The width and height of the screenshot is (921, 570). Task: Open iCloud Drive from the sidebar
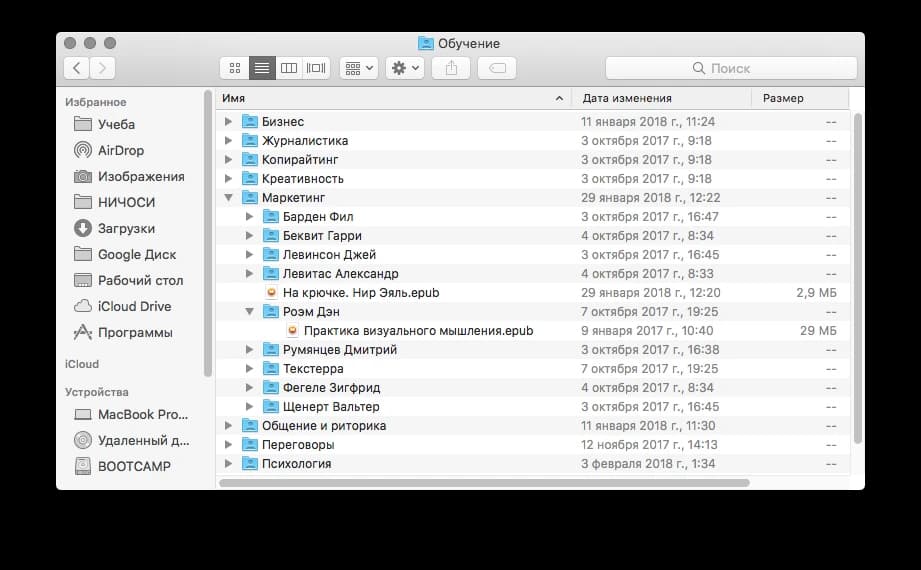[x=134, y=306]
